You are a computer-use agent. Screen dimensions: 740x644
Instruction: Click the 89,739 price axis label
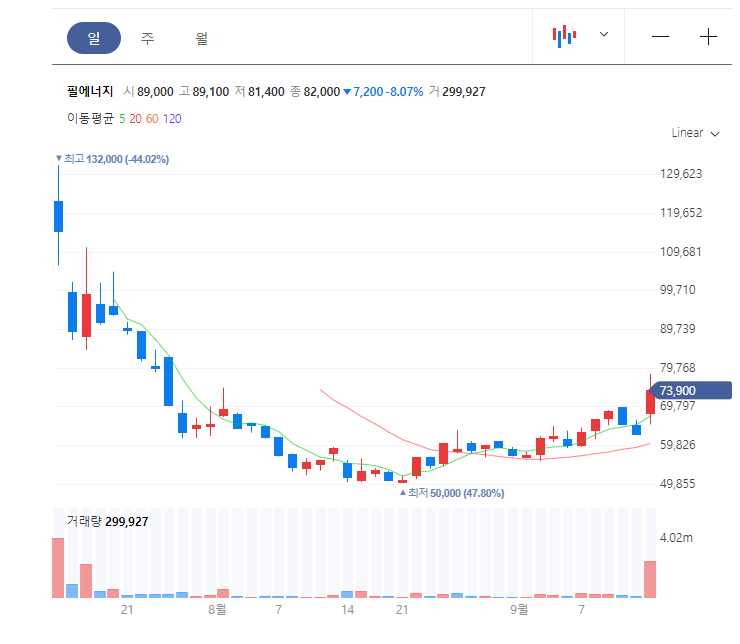(678, 329)
